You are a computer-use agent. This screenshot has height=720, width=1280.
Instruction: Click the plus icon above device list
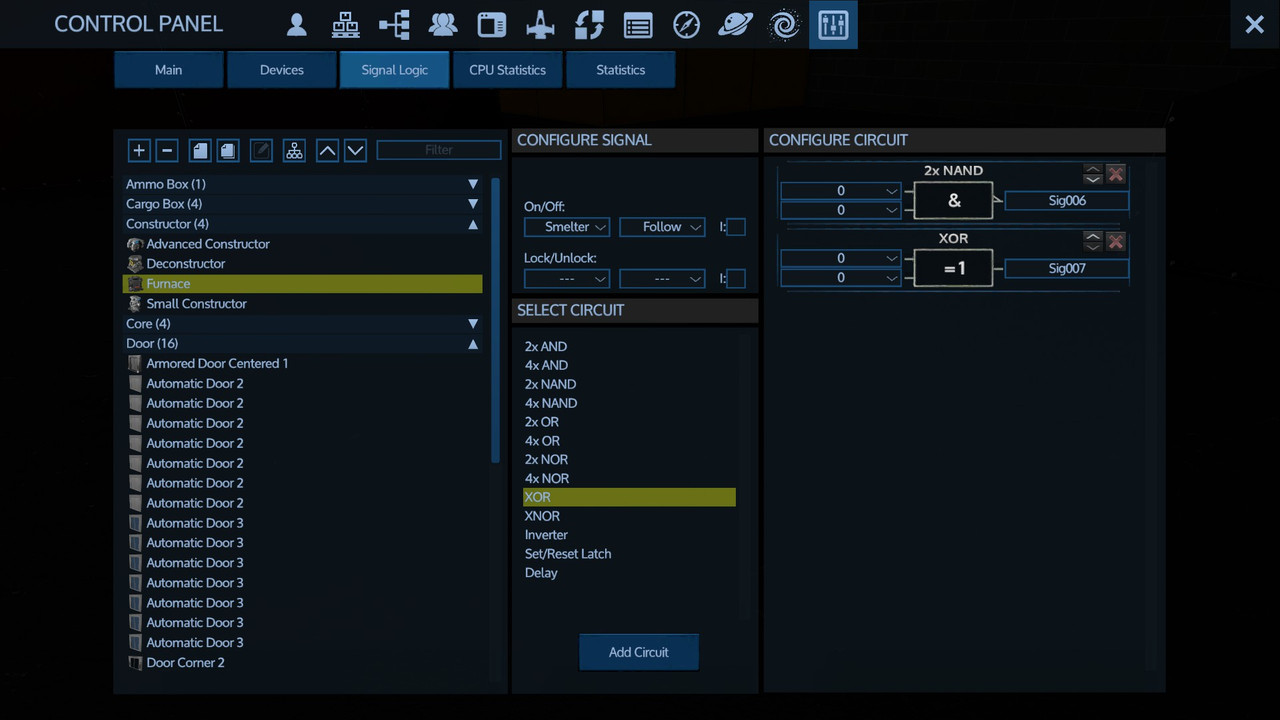coord(139,151)
